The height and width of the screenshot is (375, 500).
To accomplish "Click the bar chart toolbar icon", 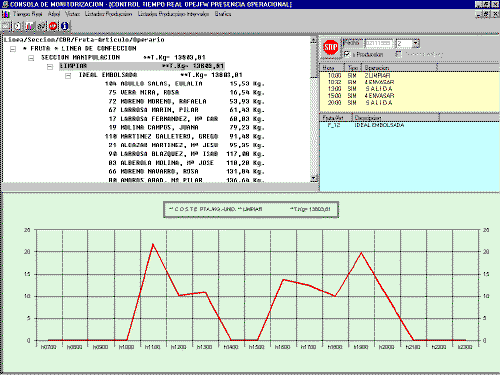I will click(30, 26).
